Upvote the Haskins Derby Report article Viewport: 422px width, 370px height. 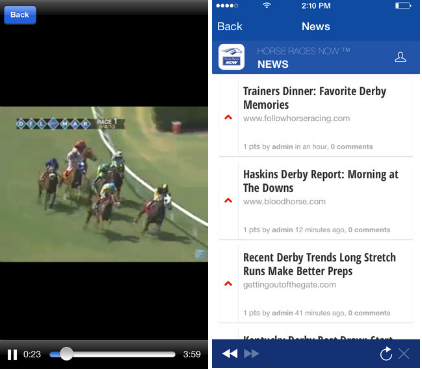[x=228, y=200]
